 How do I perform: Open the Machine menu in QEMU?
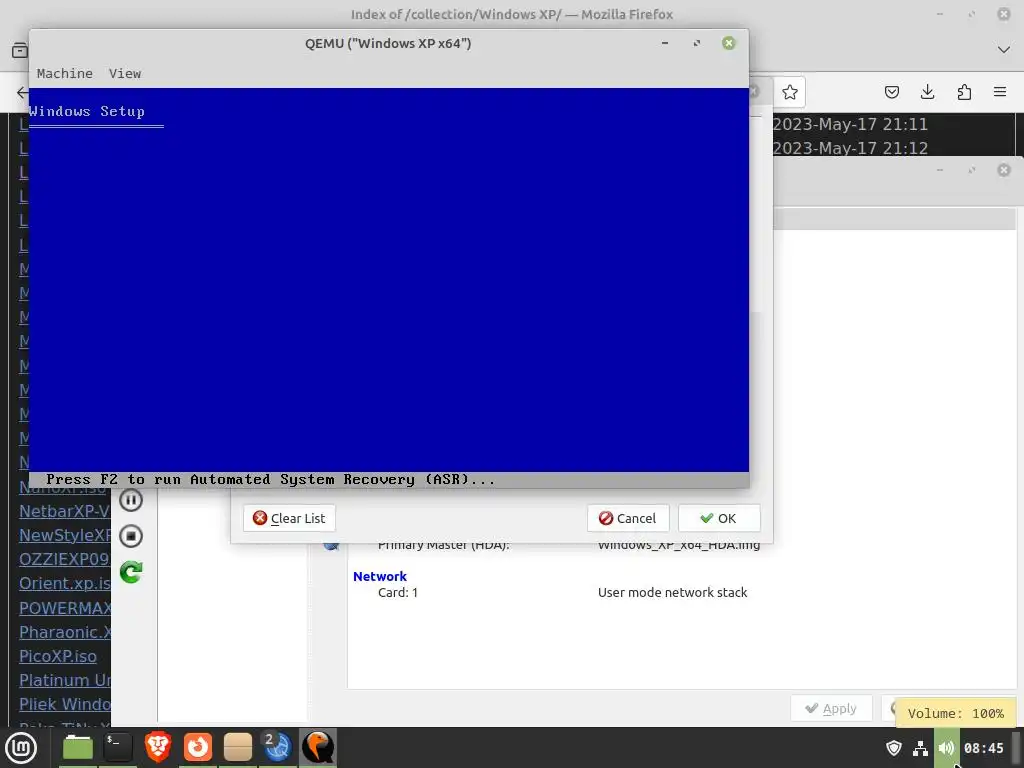coord(64,73)
